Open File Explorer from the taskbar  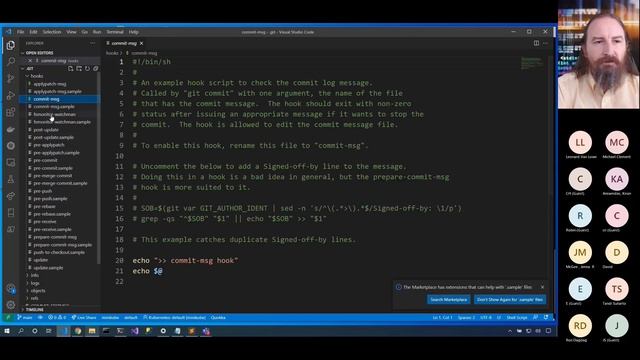[x=92, y=331]
